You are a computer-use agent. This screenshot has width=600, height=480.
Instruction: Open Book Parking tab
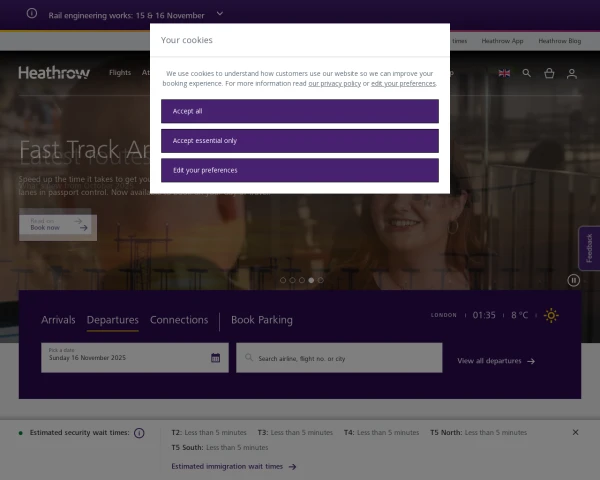262,320
